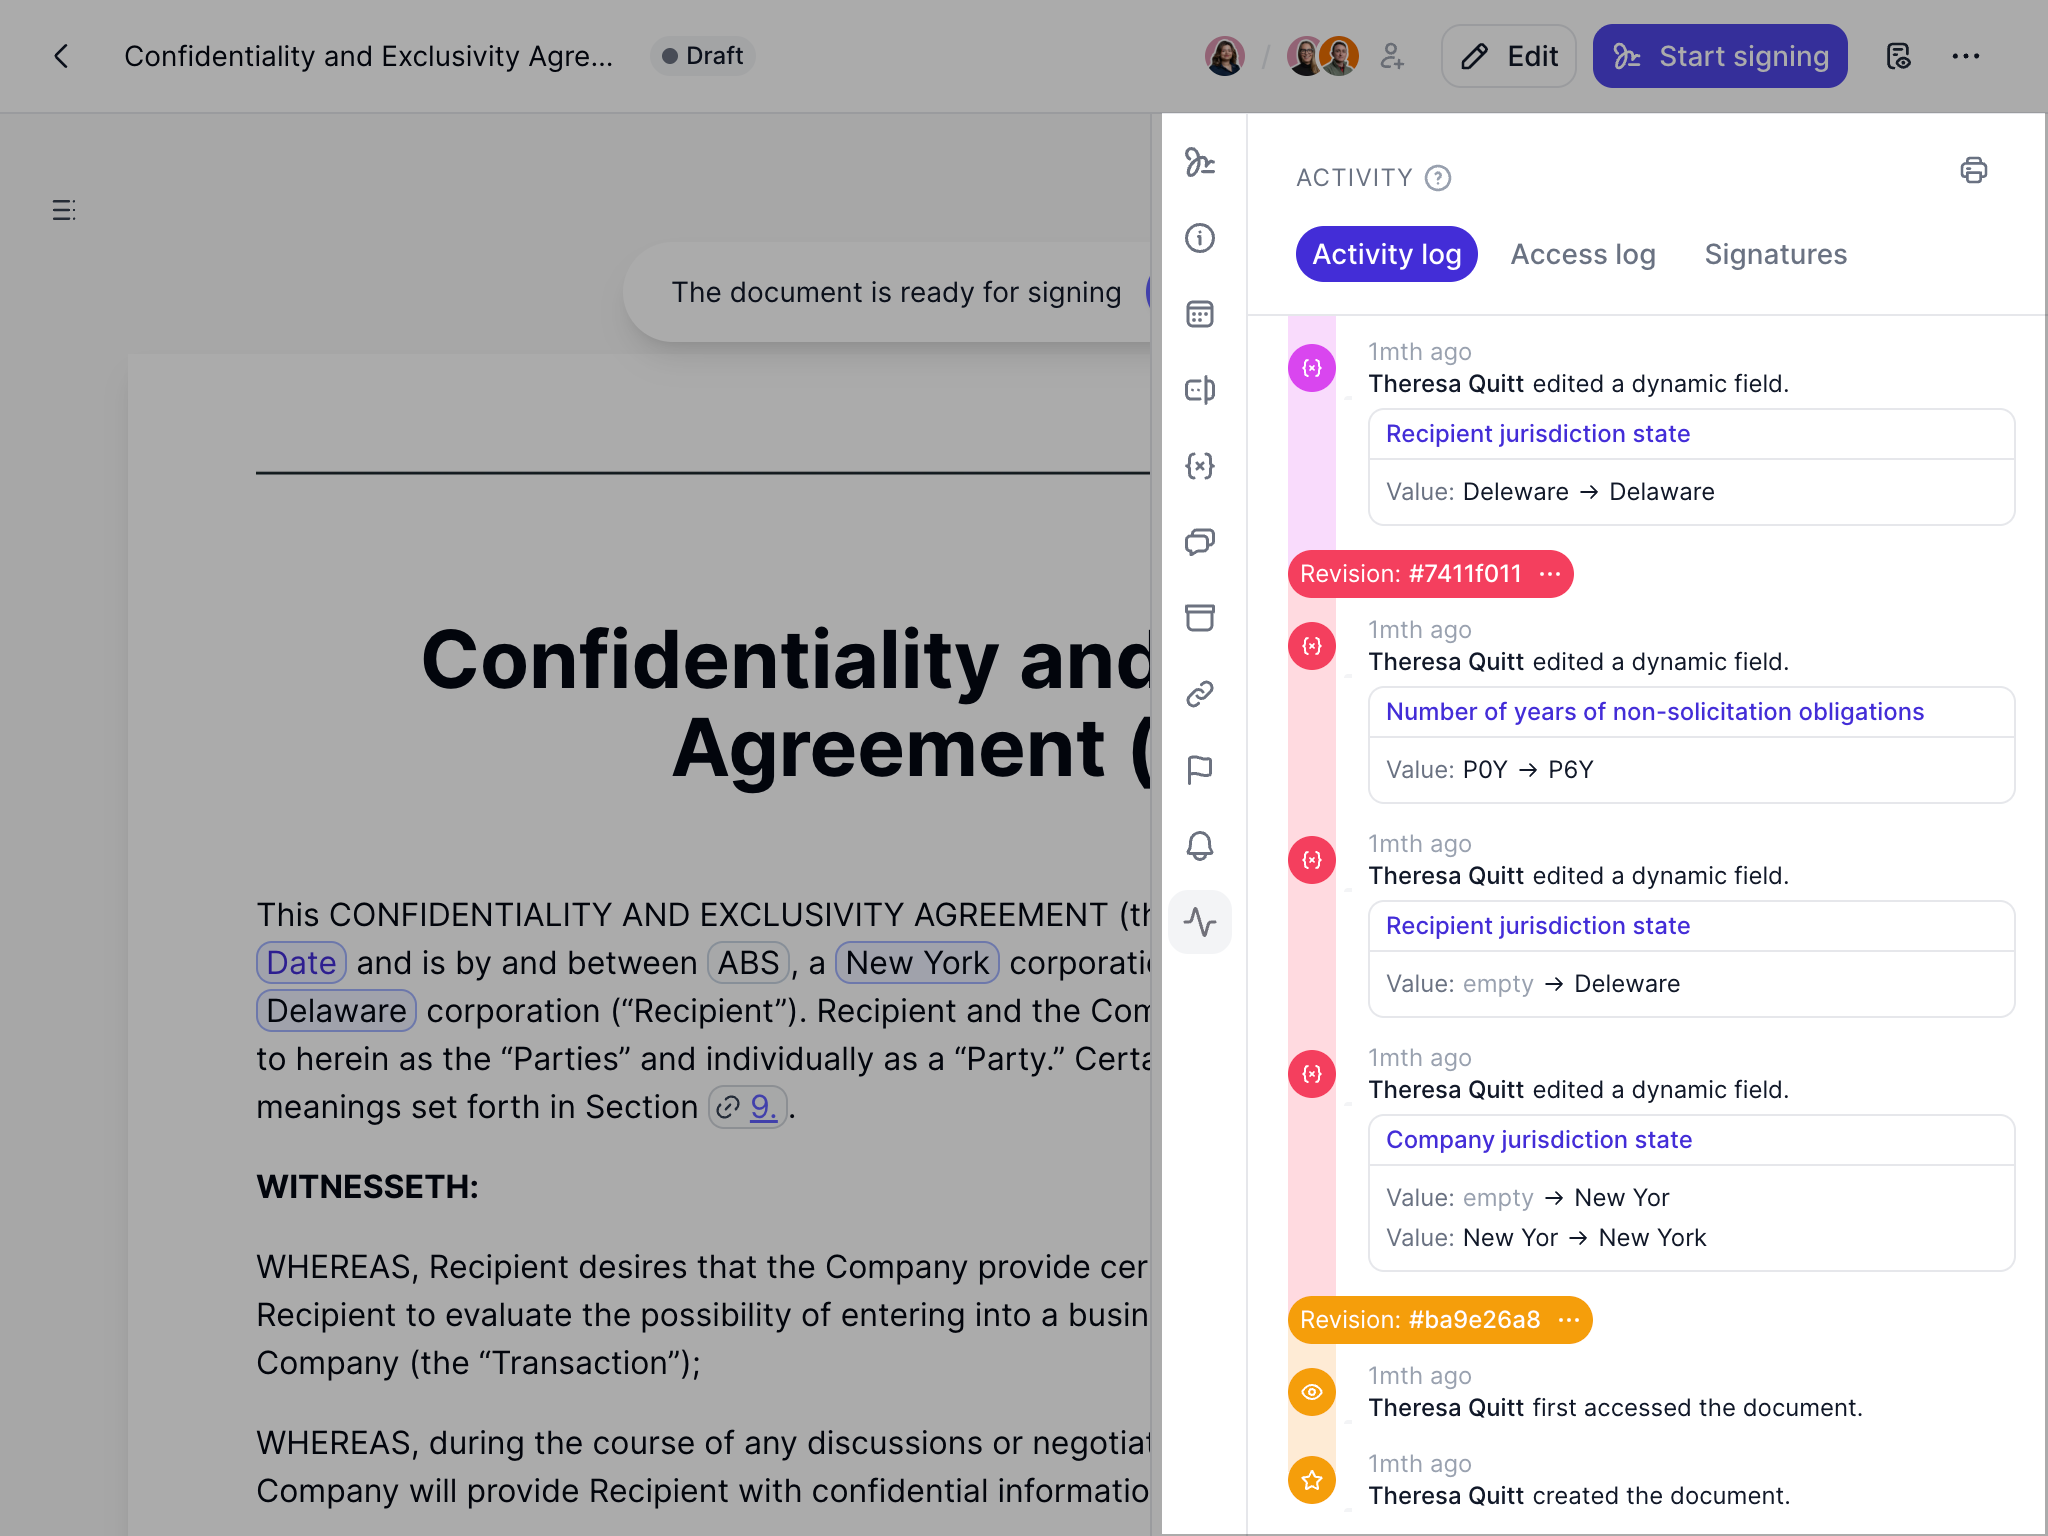
Task: Open the document preview icon beside the more menu
Action: (x=1898, y=56)
